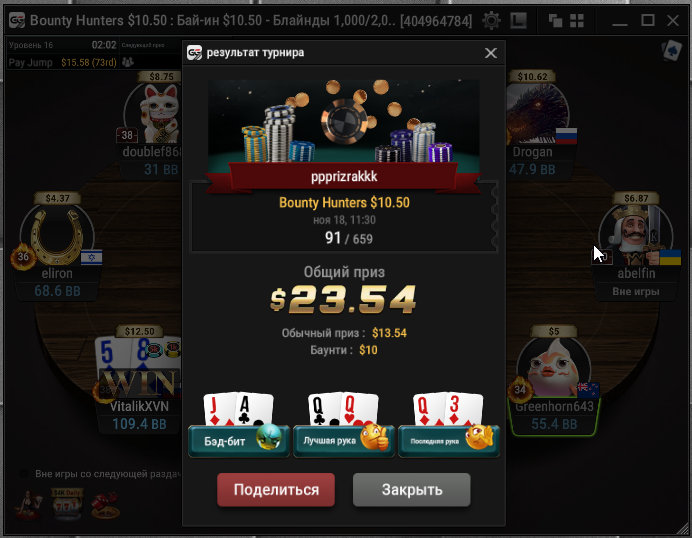Open the Бэд-бит hand replay
The height and width of the screenshot is (538, 692).
(239, 440)
